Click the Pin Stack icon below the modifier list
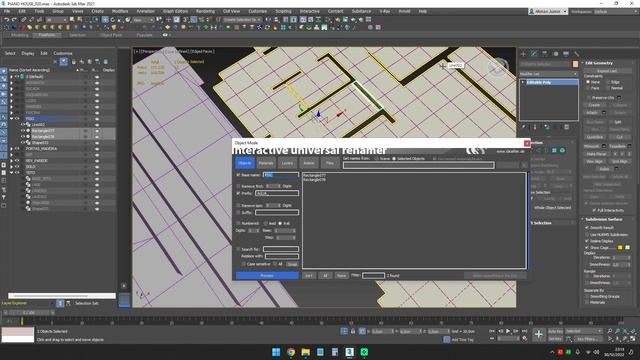Image resolution: width=640 pixels, height=360 pixels. (524, 127)
